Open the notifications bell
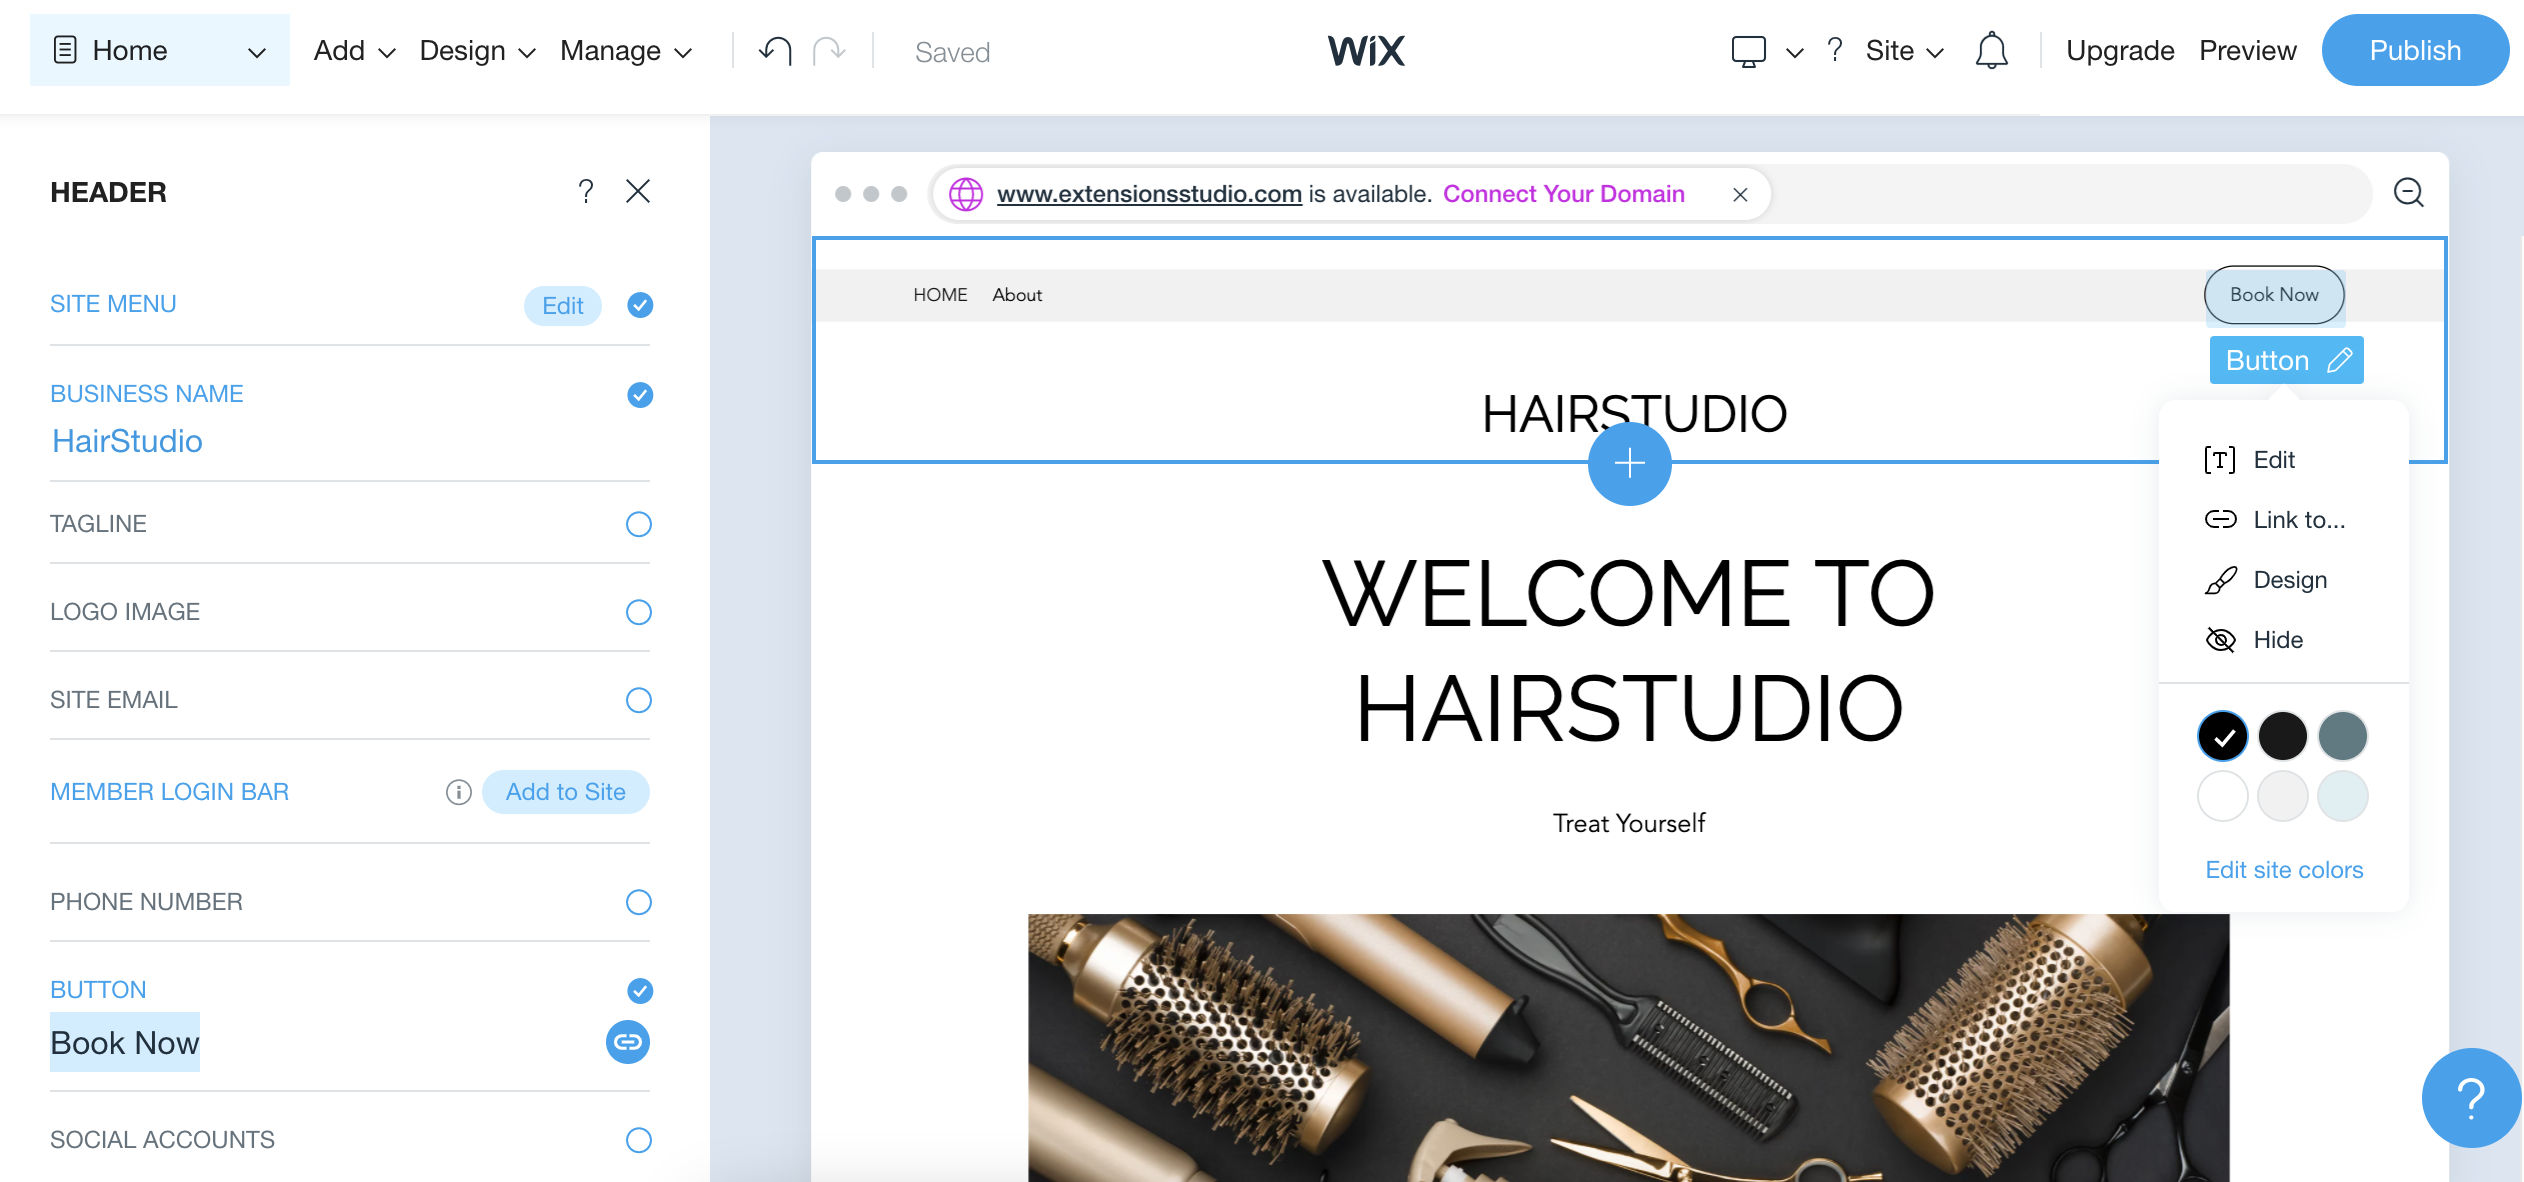The height and width of the screenshot is (1182, 2524). [1991, 50]
